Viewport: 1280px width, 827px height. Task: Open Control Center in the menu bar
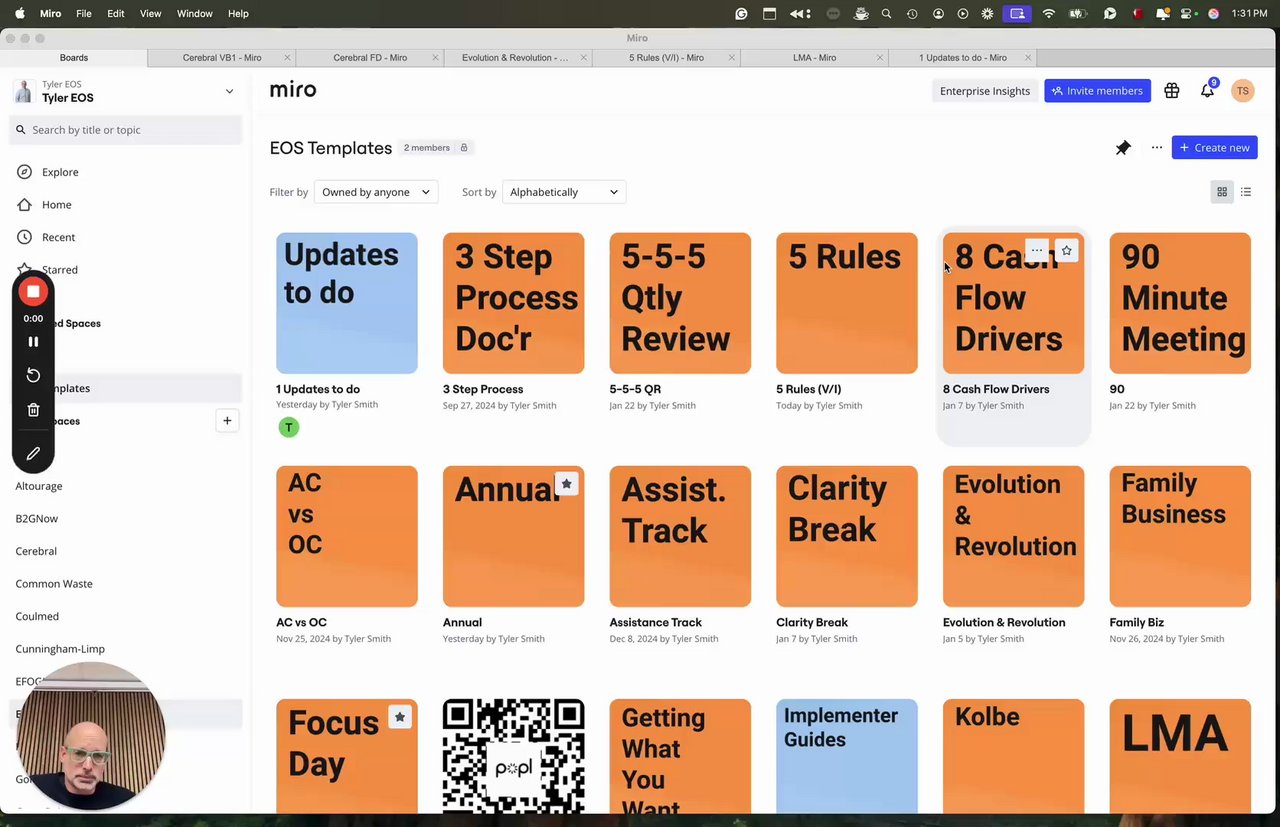coord(1187,14)
